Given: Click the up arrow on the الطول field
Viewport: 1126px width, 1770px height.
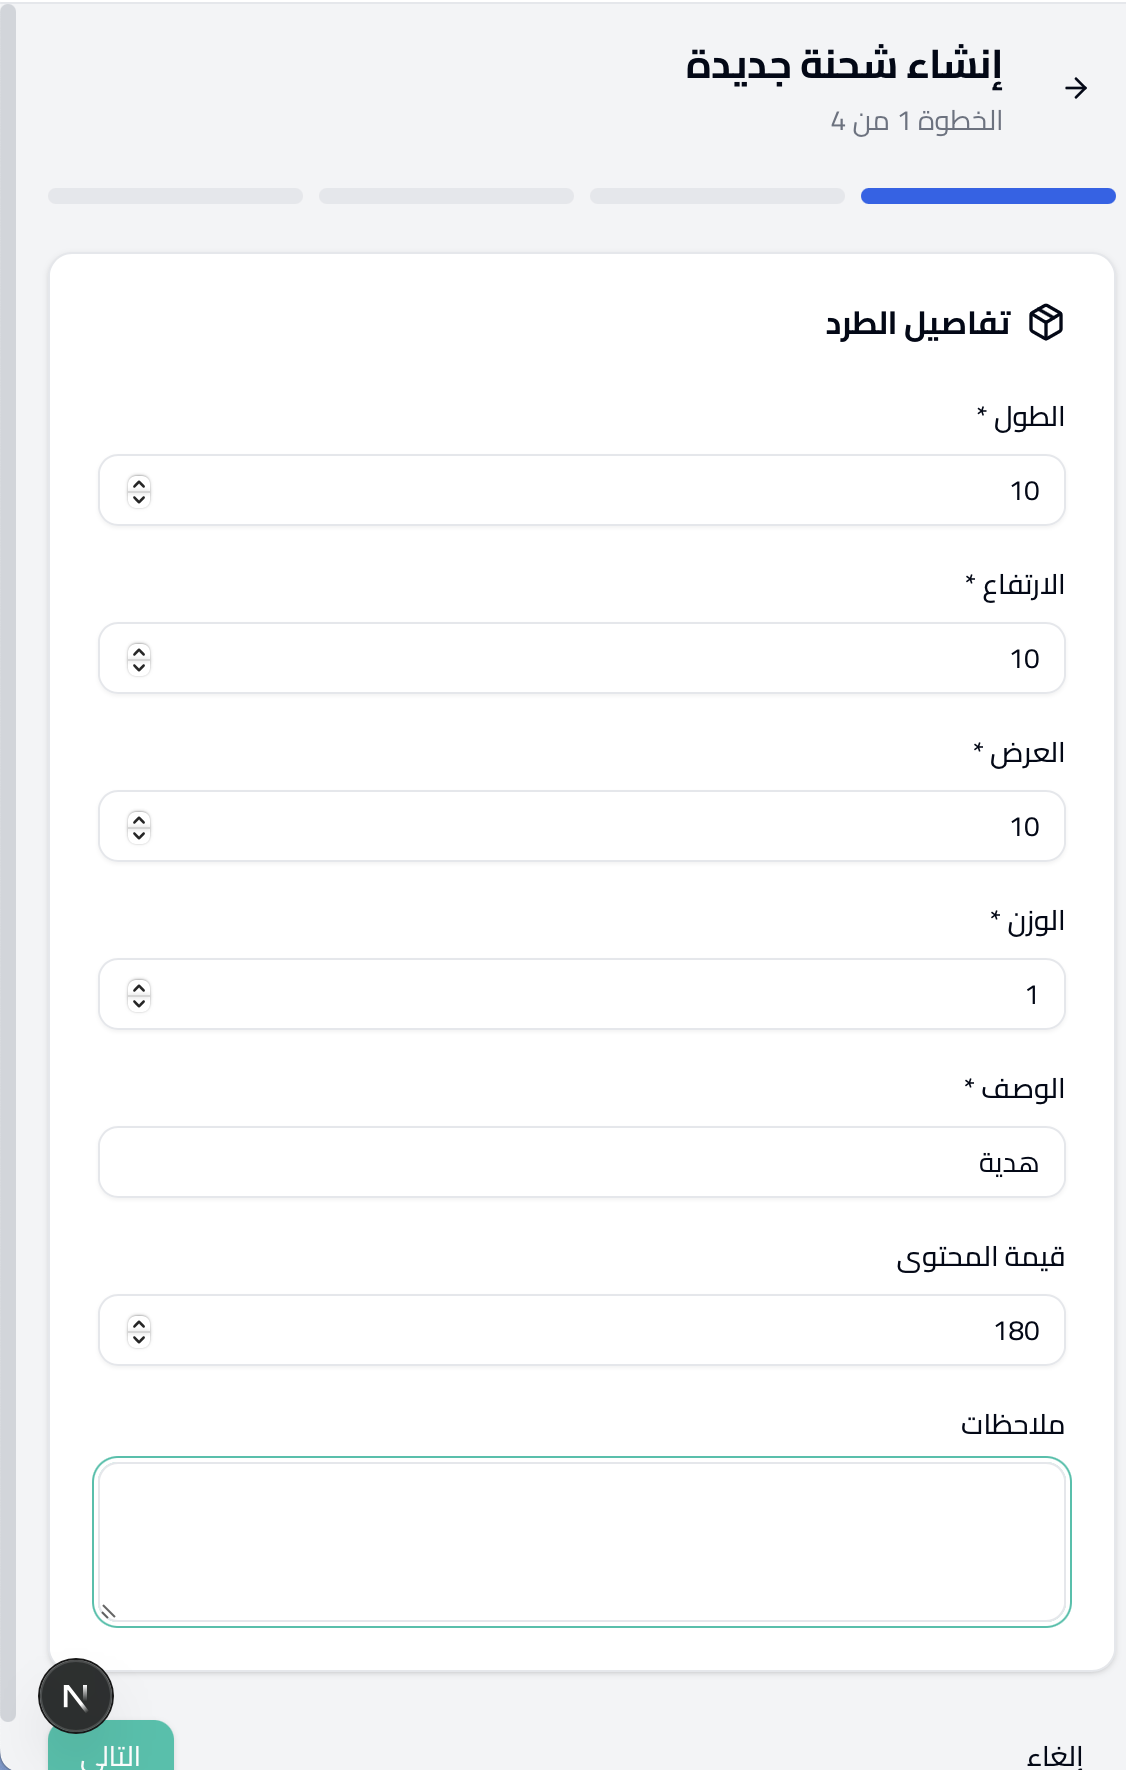Looking at the screenshot, I should (x=138, y=483).
